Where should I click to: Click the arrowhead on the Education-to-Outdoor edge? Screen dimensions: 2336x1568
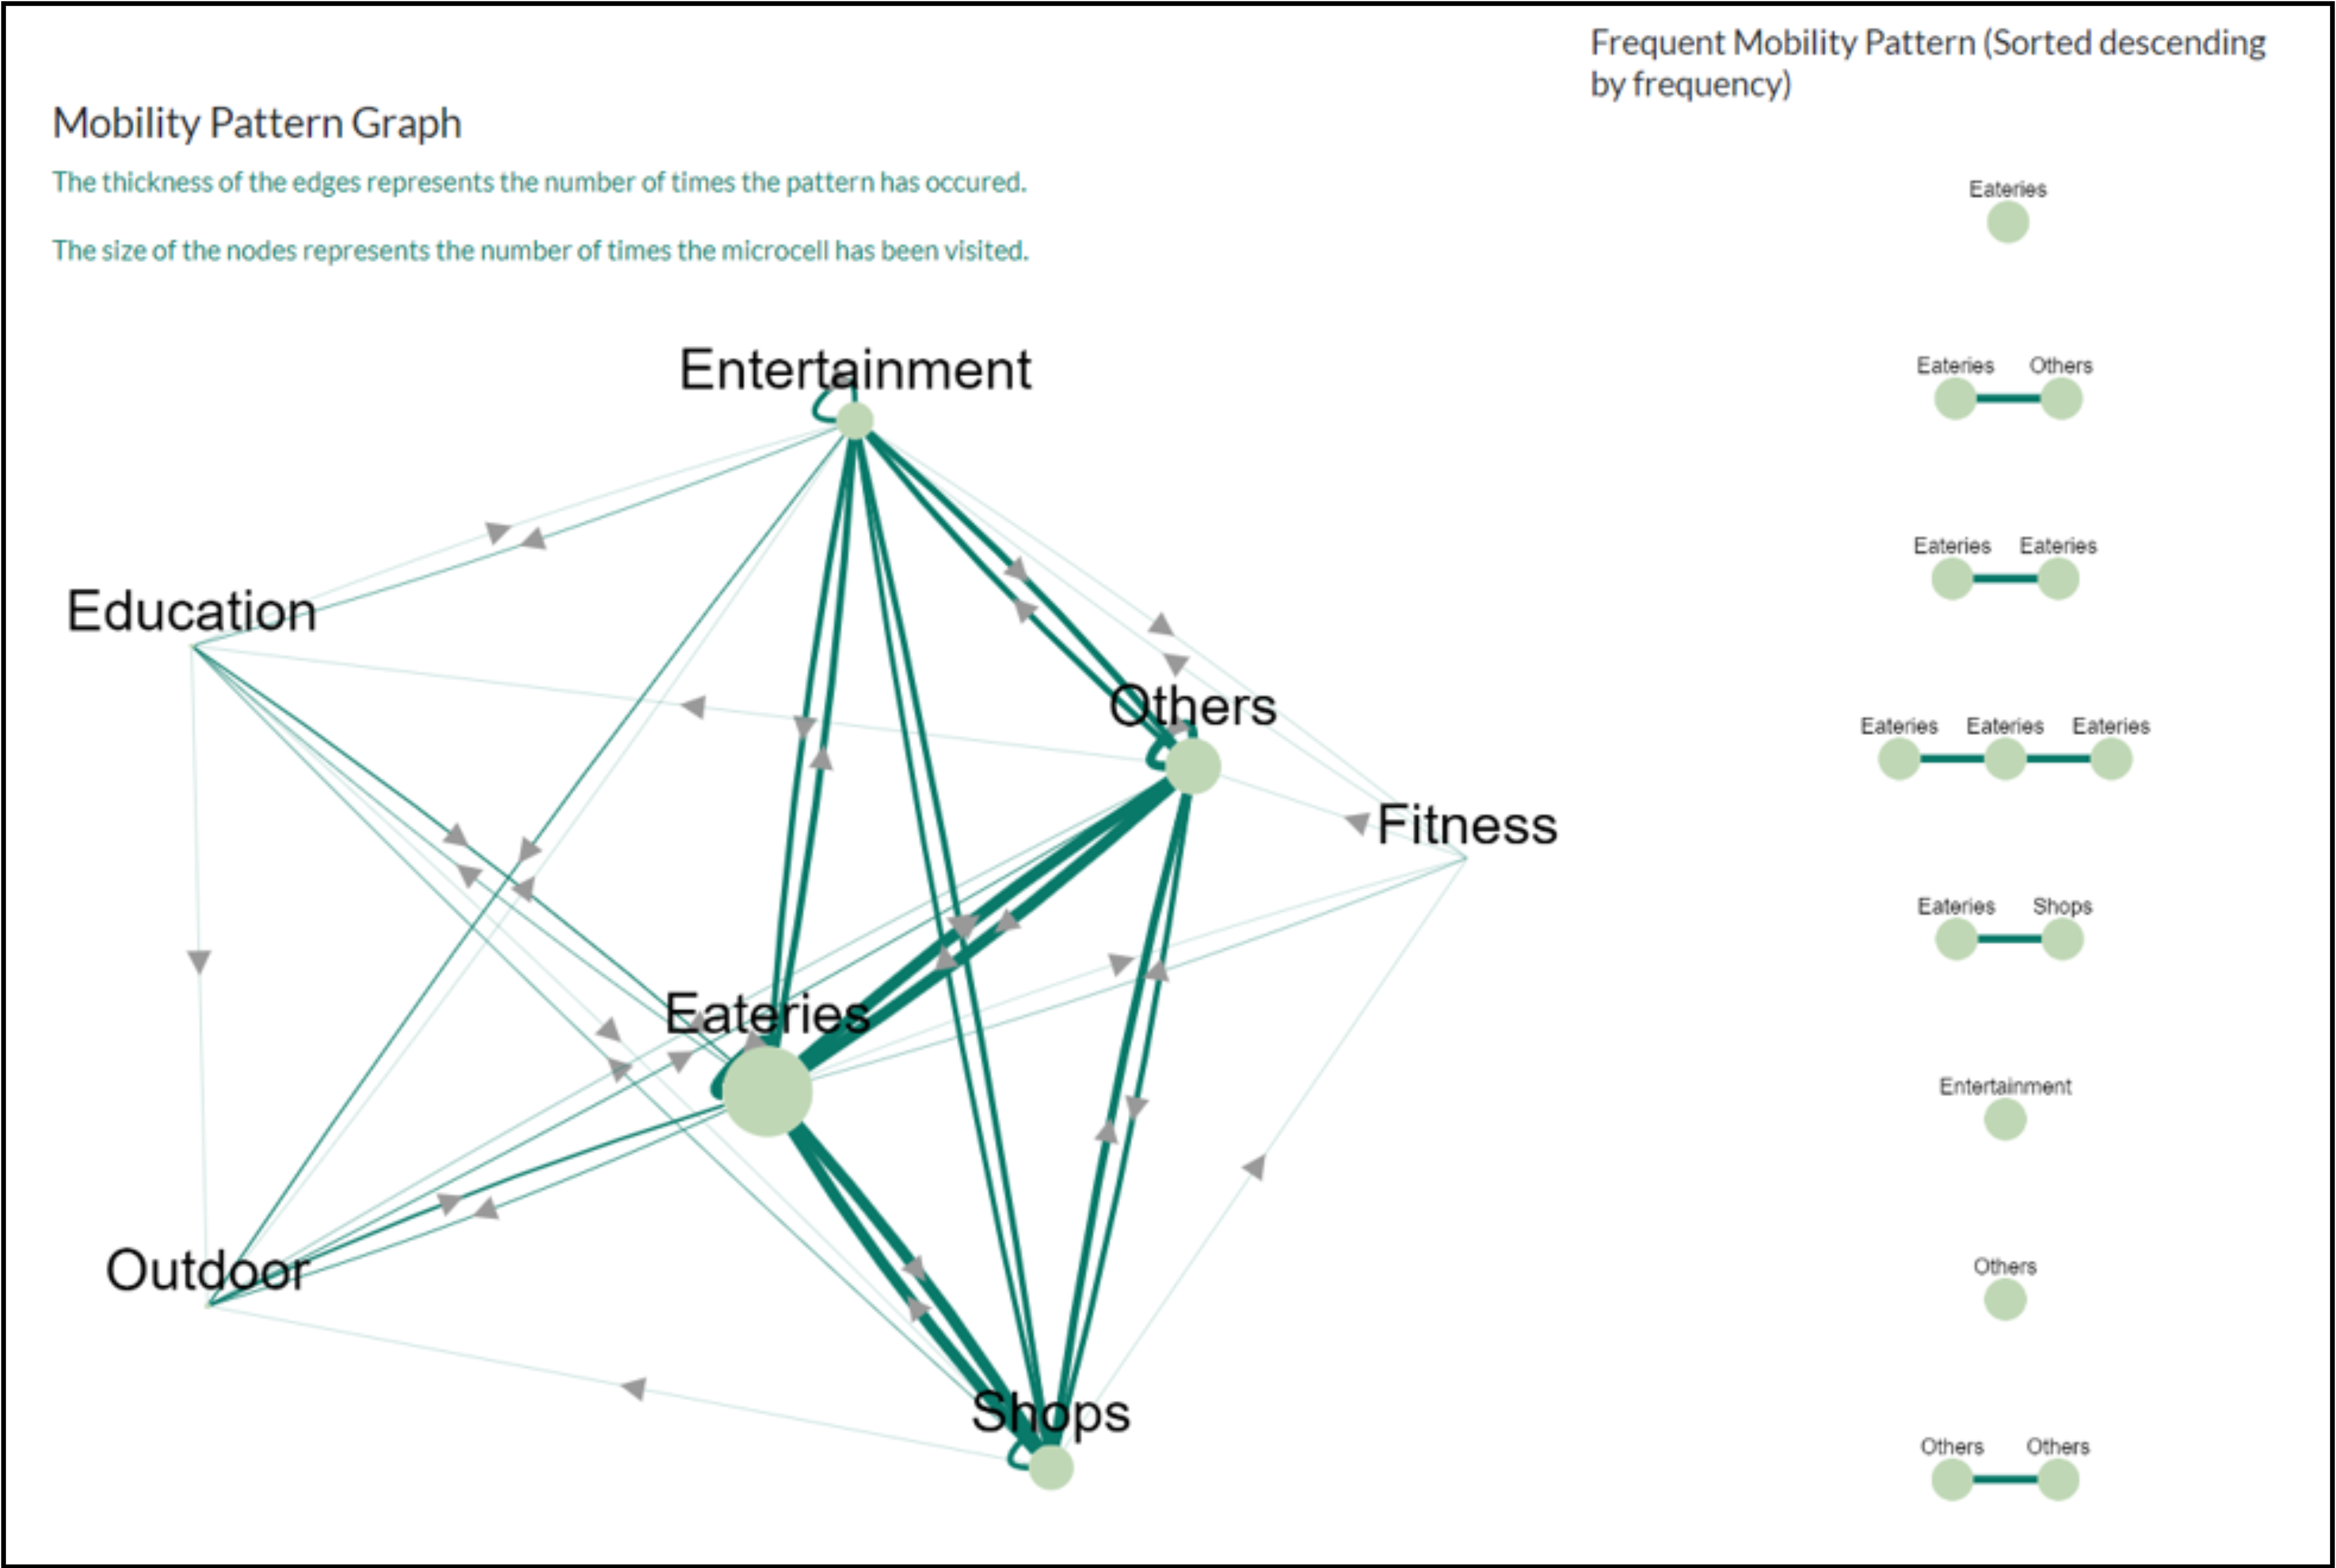(199, 961)
